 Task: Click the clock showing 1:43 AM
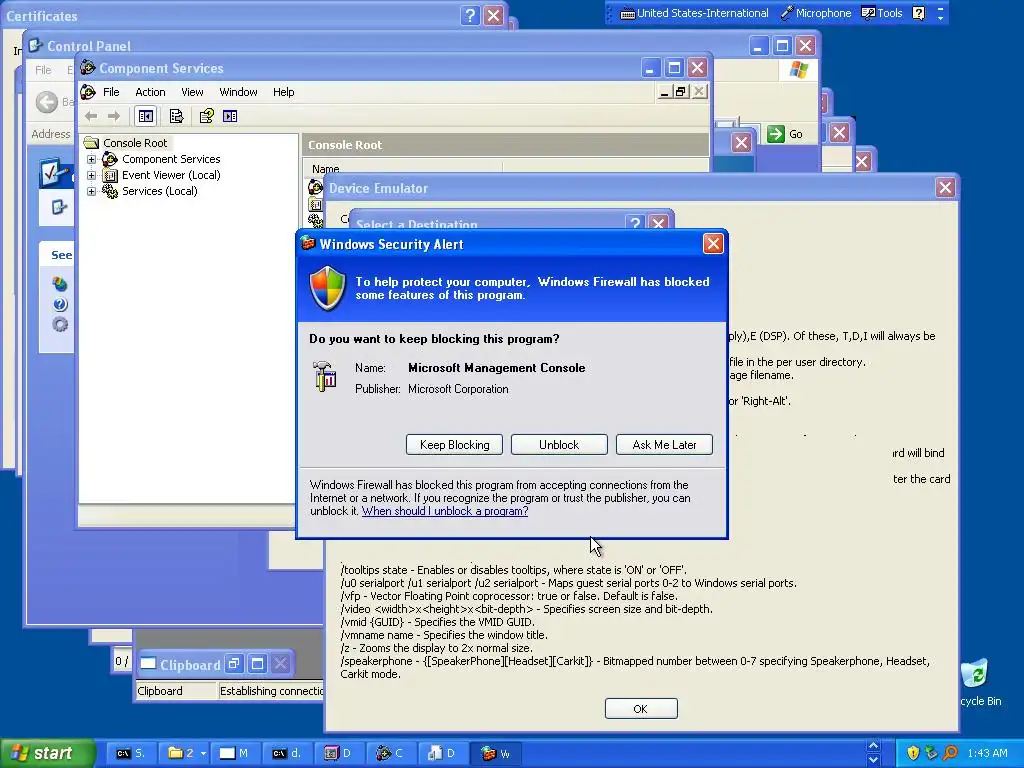pyautogui.click(x=987, y=753)
